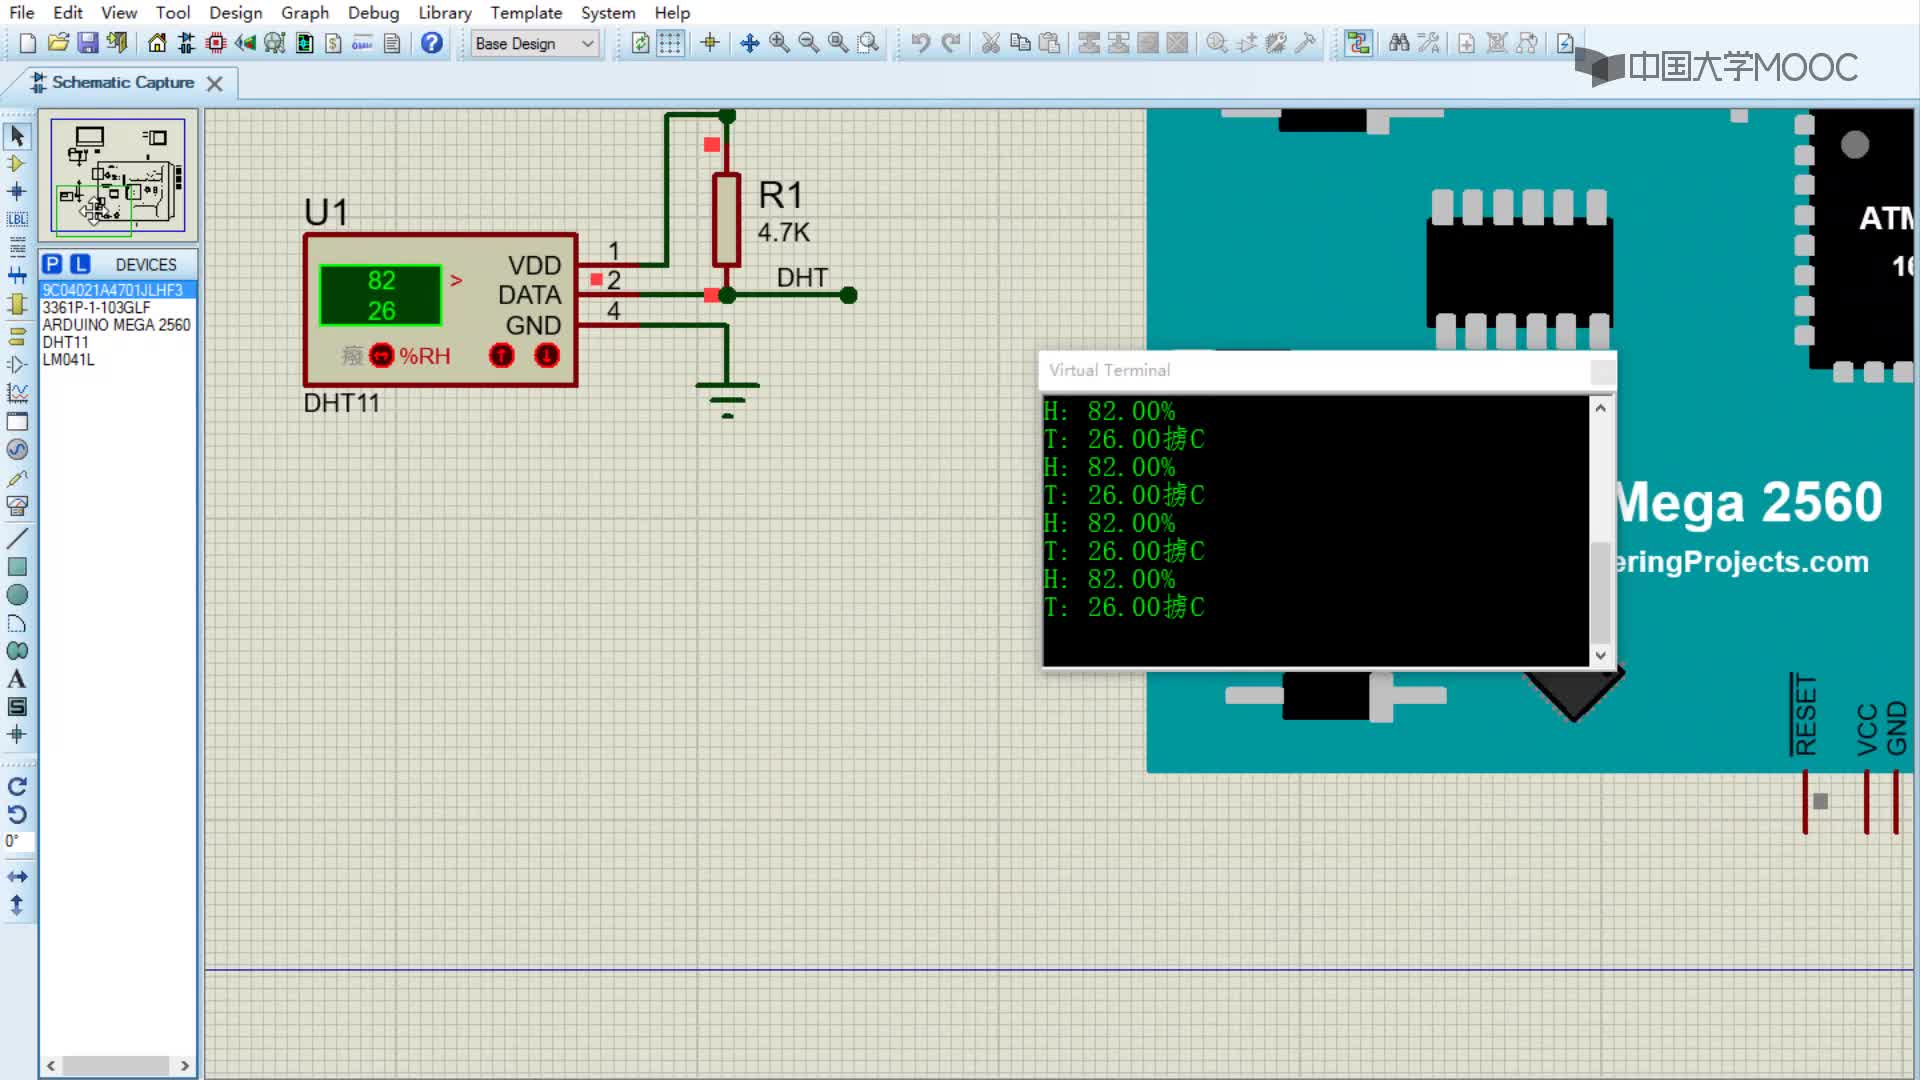Click the blue Help question mark icon
This screenshot has width=1920, height=1080.
click(x=432, y=43)
